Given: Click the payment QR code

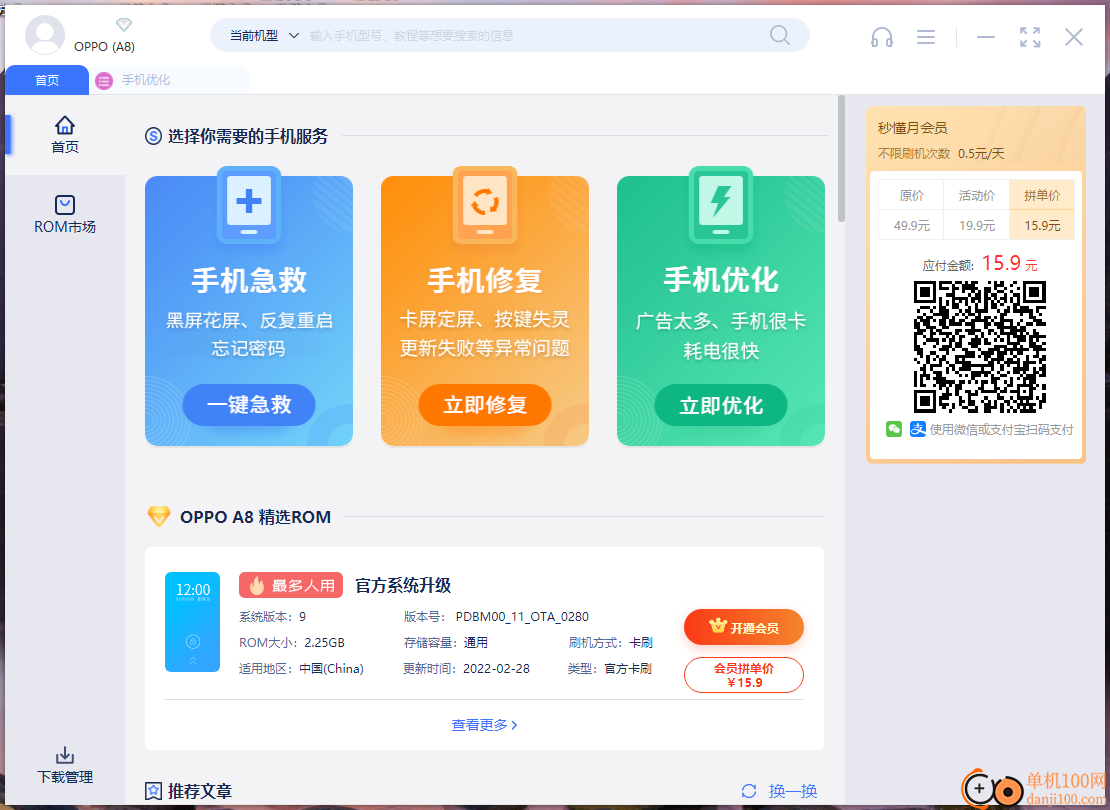Looking at the screenshot, I should click(x=980, y=347).
